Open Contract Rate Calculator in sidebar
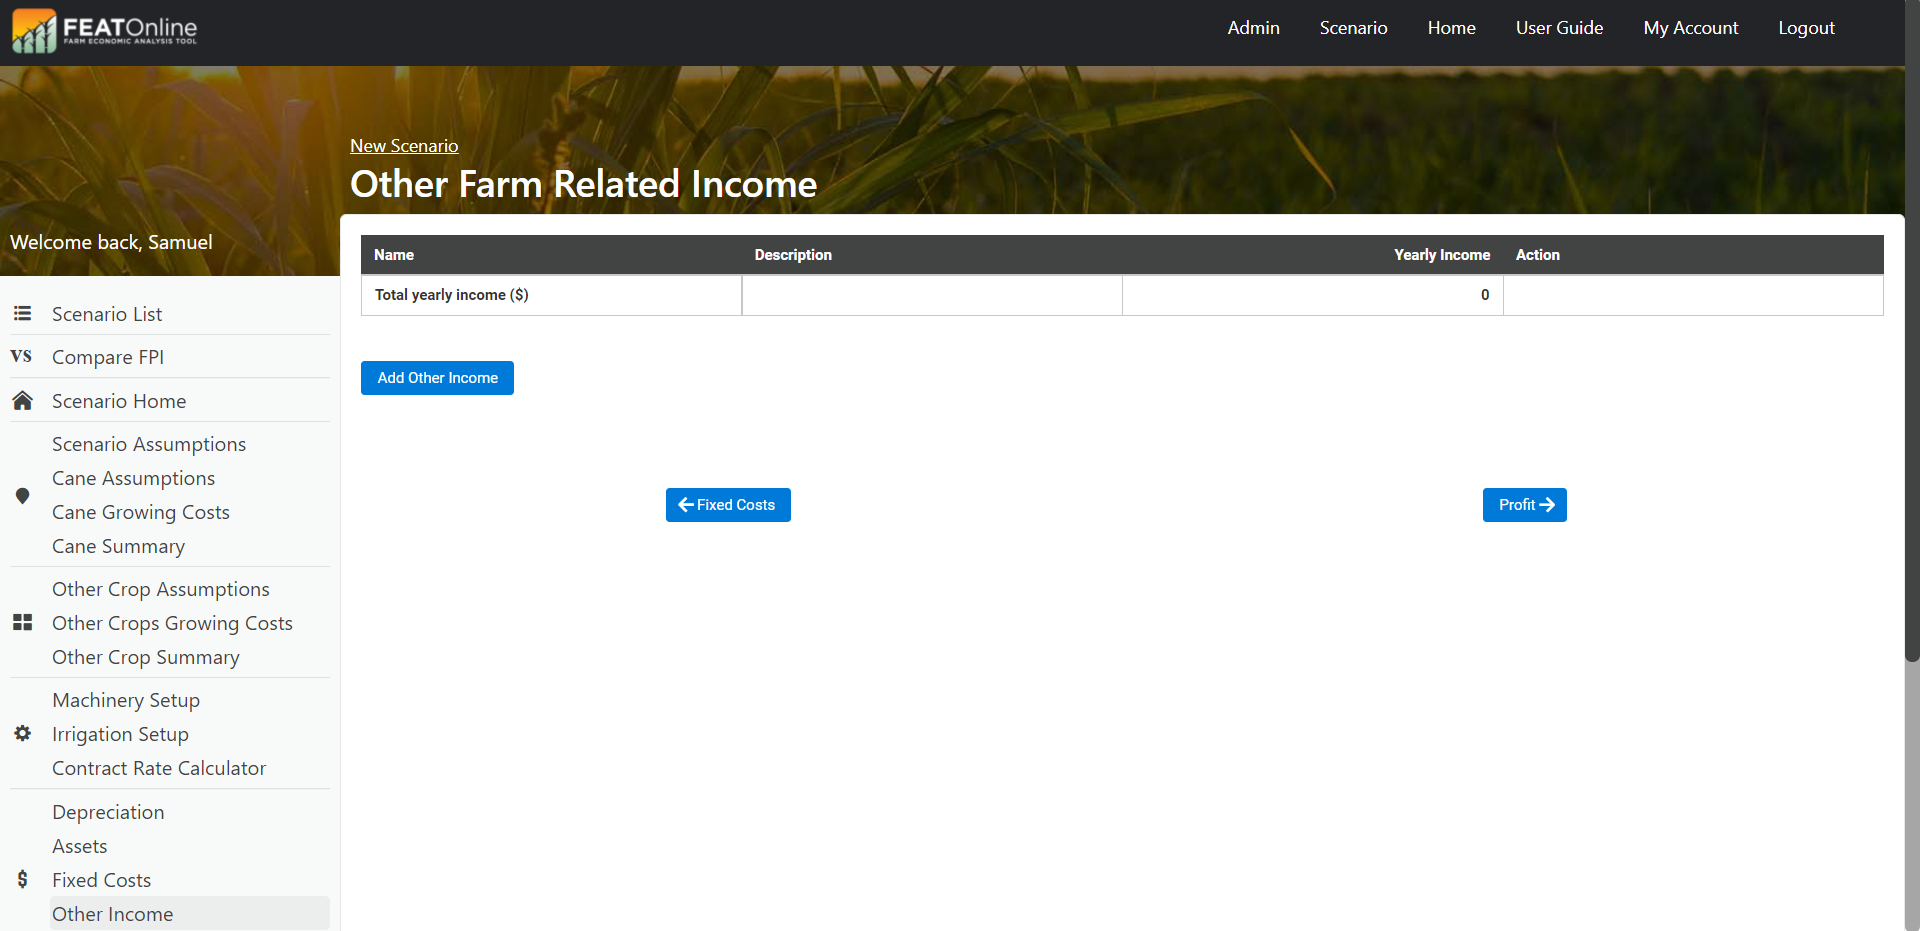This screenshot has height=931, width=1920. (x=159, y=768)
